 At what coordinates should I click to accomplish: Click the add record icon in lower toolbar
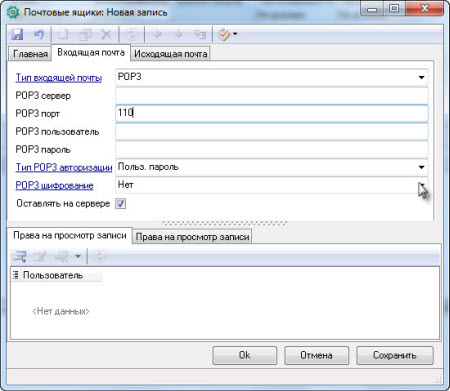(19, 256)
